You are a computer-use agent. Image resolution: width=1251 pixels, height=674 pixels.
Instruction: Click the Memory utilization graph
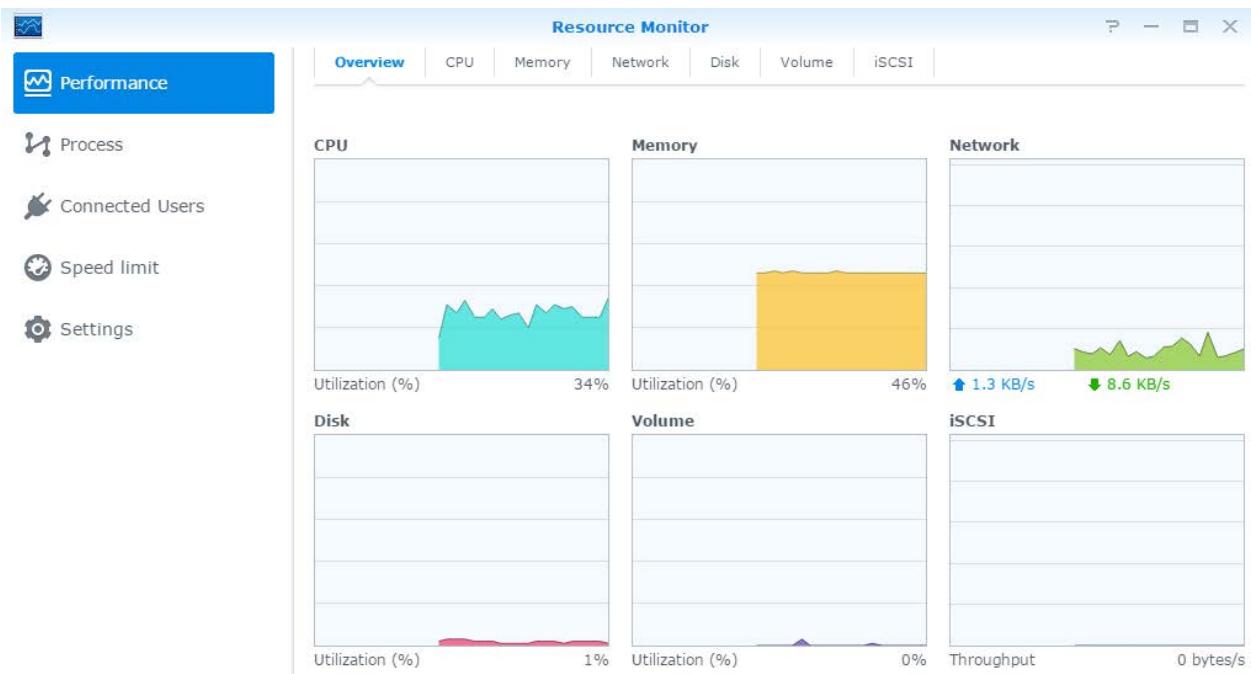779,265
